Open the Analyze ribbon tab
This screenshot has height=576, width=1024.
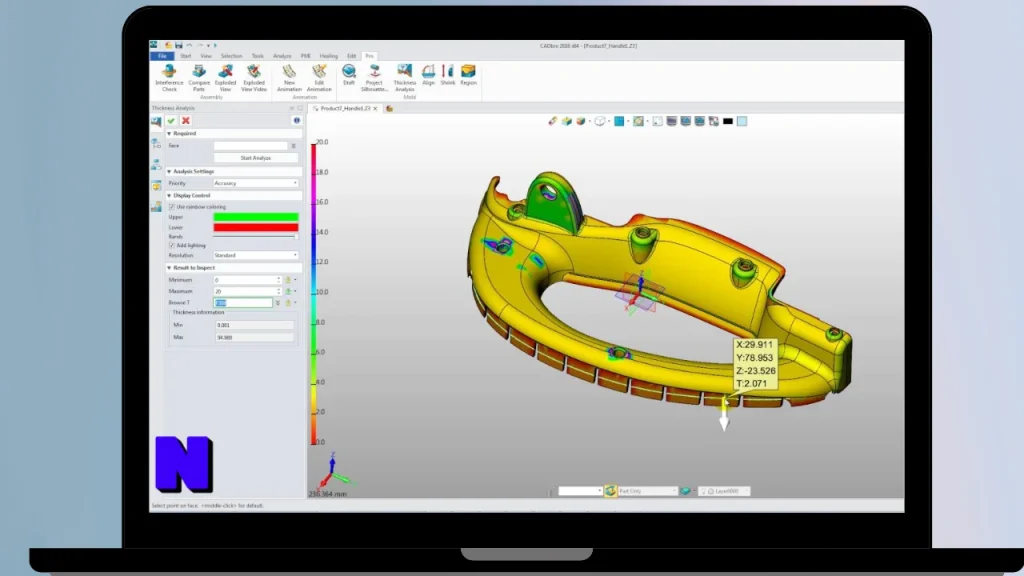[x=282, y=56]
